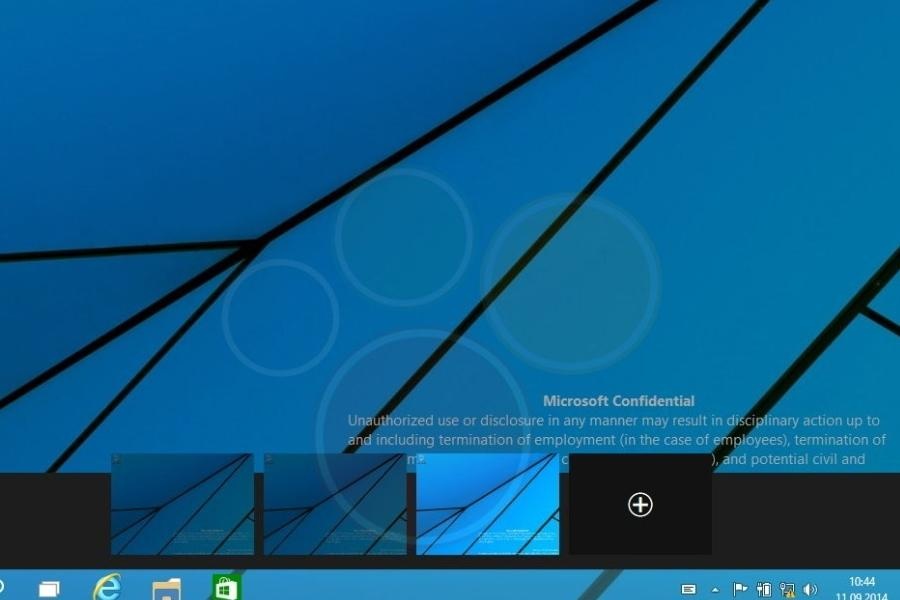Switch to the first virtual desktop thumbnail
Image resolution: width=900 pixels, height=600 pixels.
182,504
